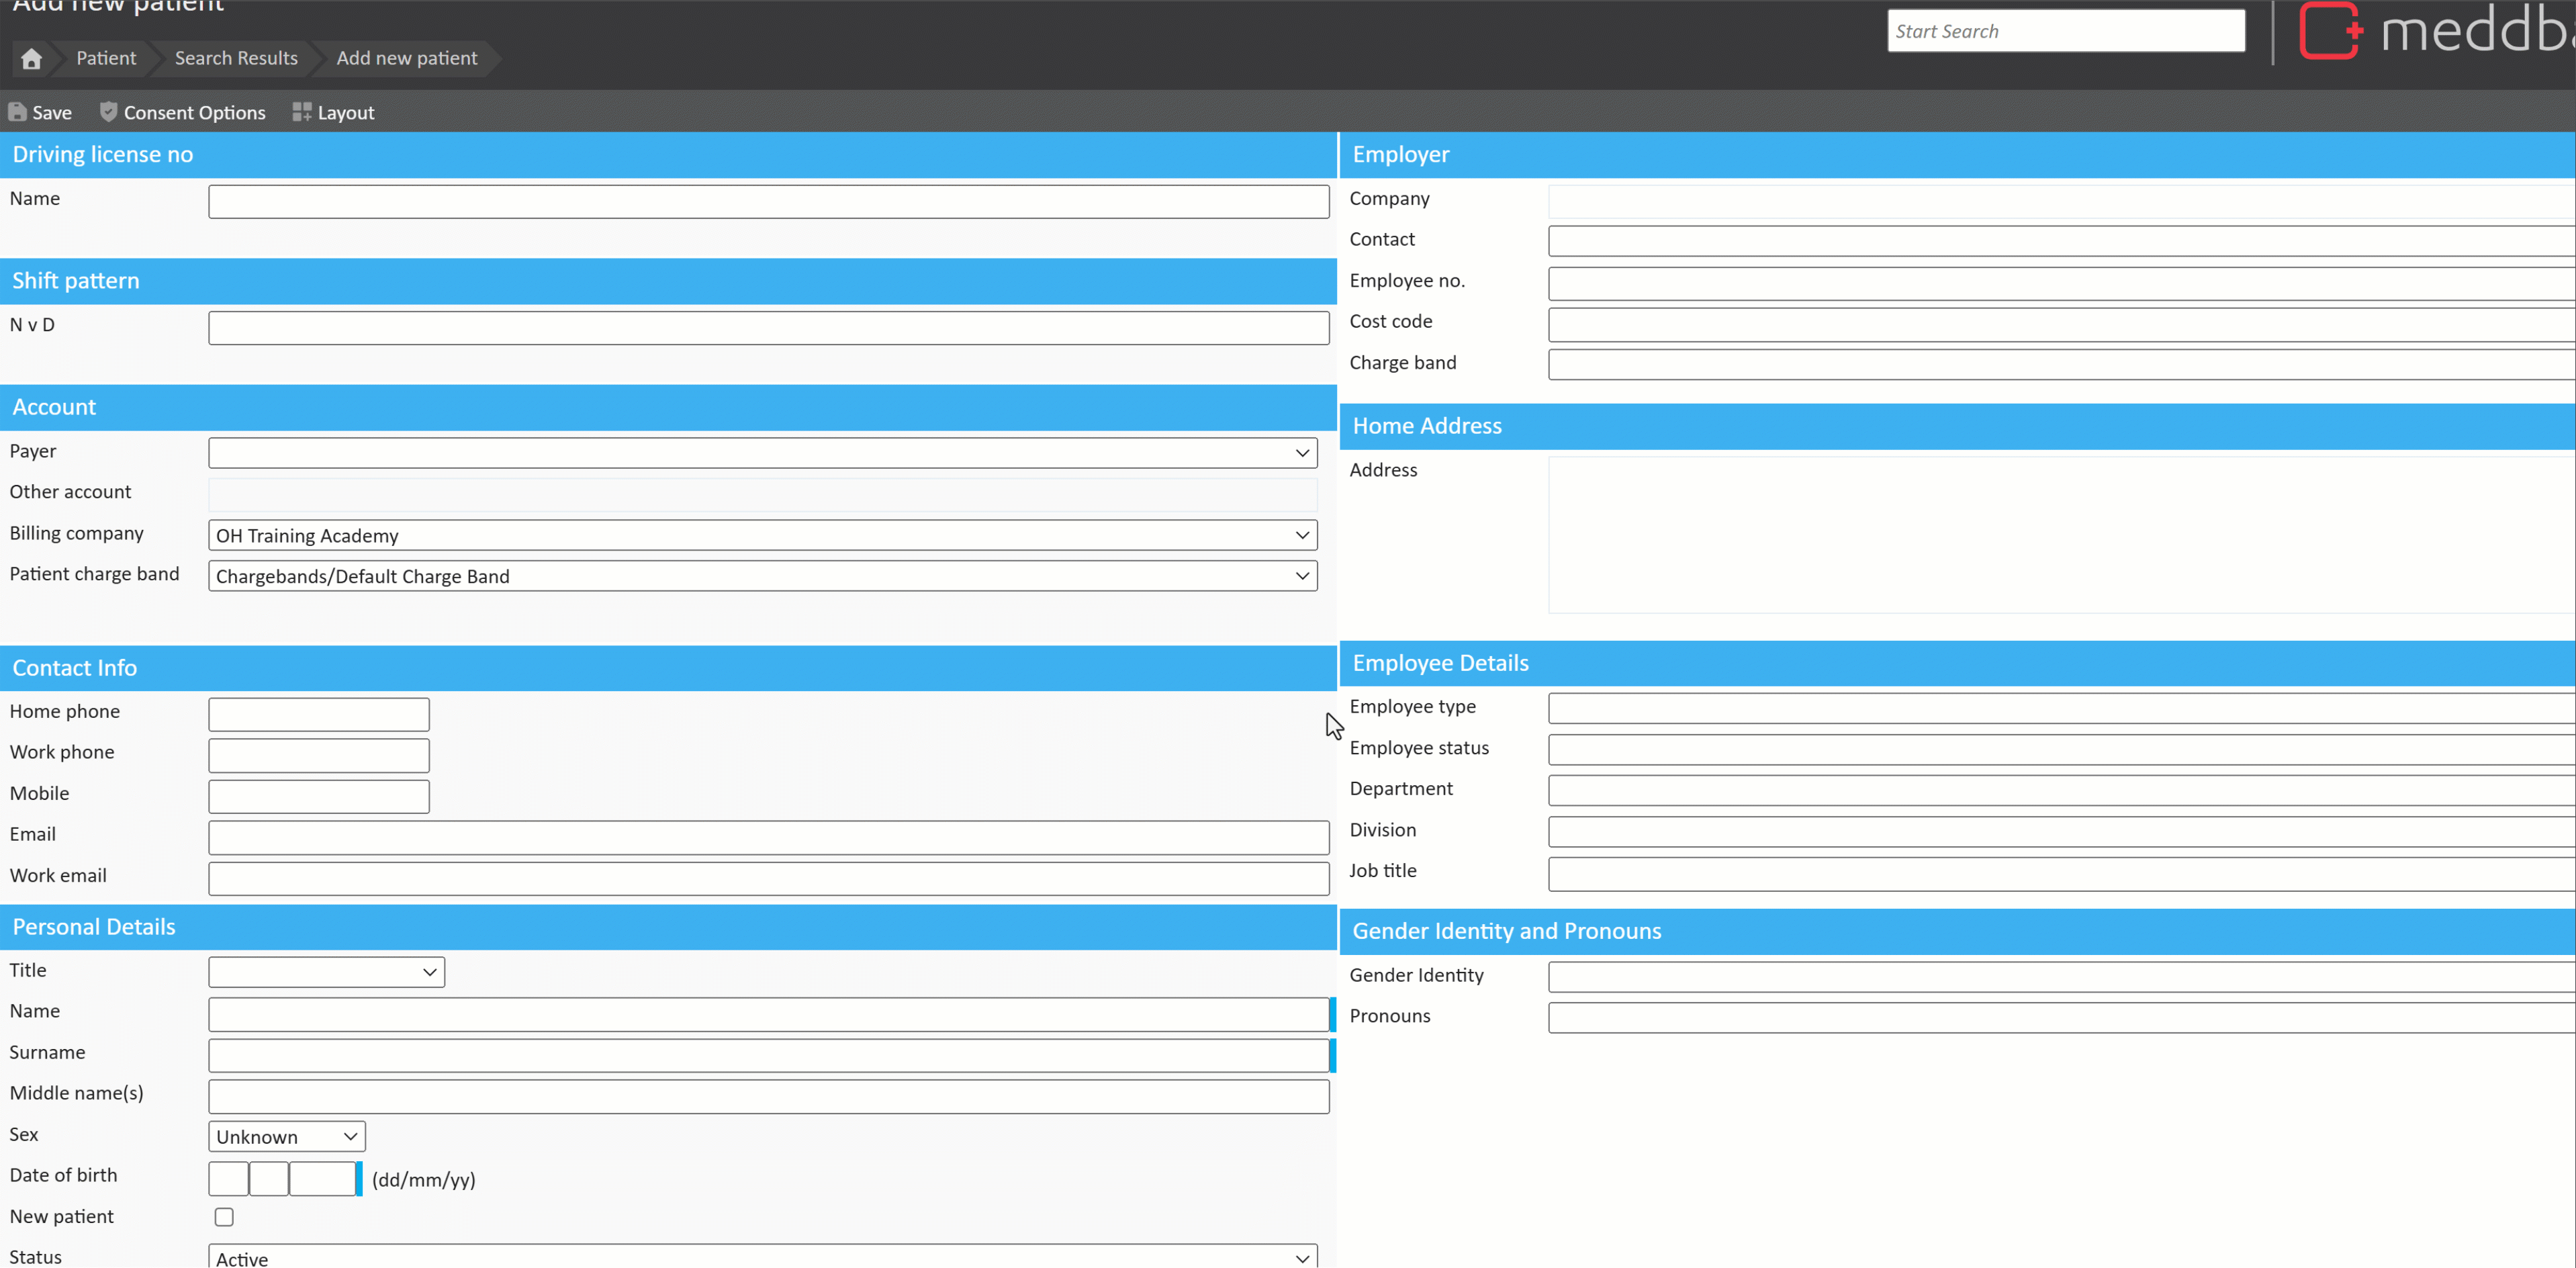Go to Patient breadcrumb item

click(x=106, y=58)
